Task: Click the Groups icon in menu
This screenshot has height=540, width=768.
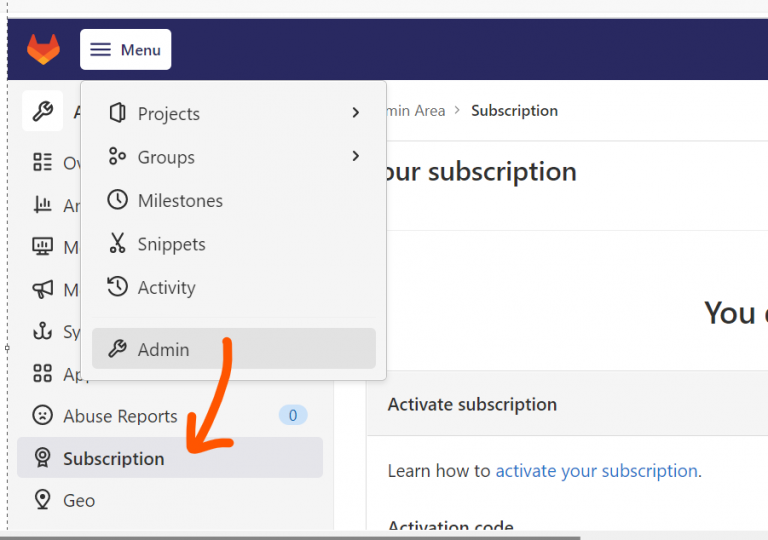Action: click(117, 157)
